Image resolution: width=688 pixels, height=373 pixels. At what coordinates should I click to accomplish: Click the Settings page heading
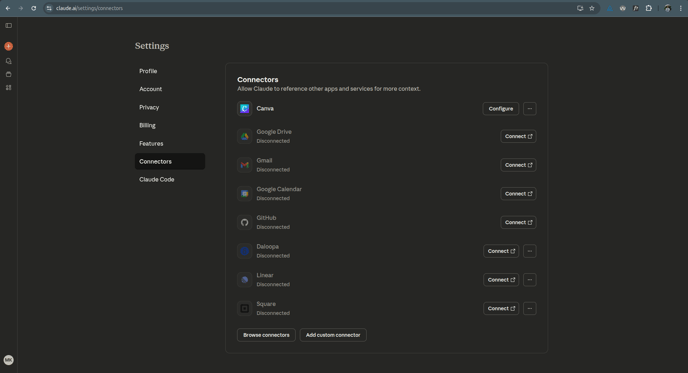click(152, 46)
